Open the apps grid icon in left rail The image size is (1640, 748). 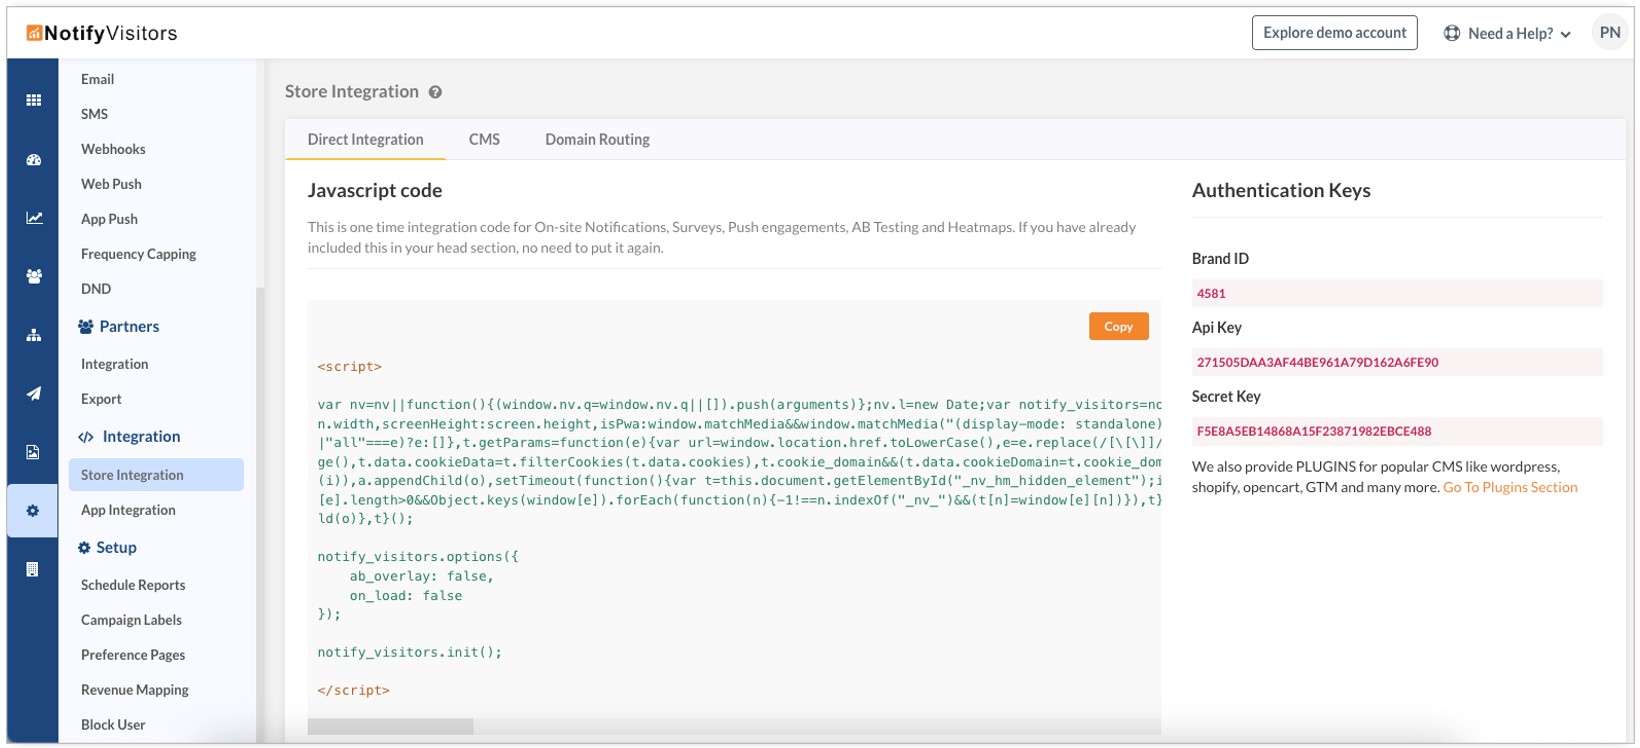pyautogui.click(x=33, y=100)
